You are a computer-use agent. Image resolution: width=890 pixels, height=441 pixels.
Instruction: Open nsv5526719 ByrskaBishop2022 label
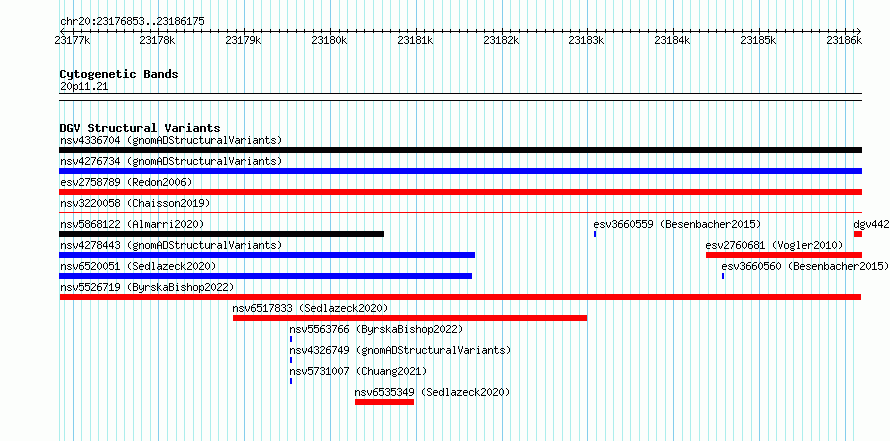point(147,287)
